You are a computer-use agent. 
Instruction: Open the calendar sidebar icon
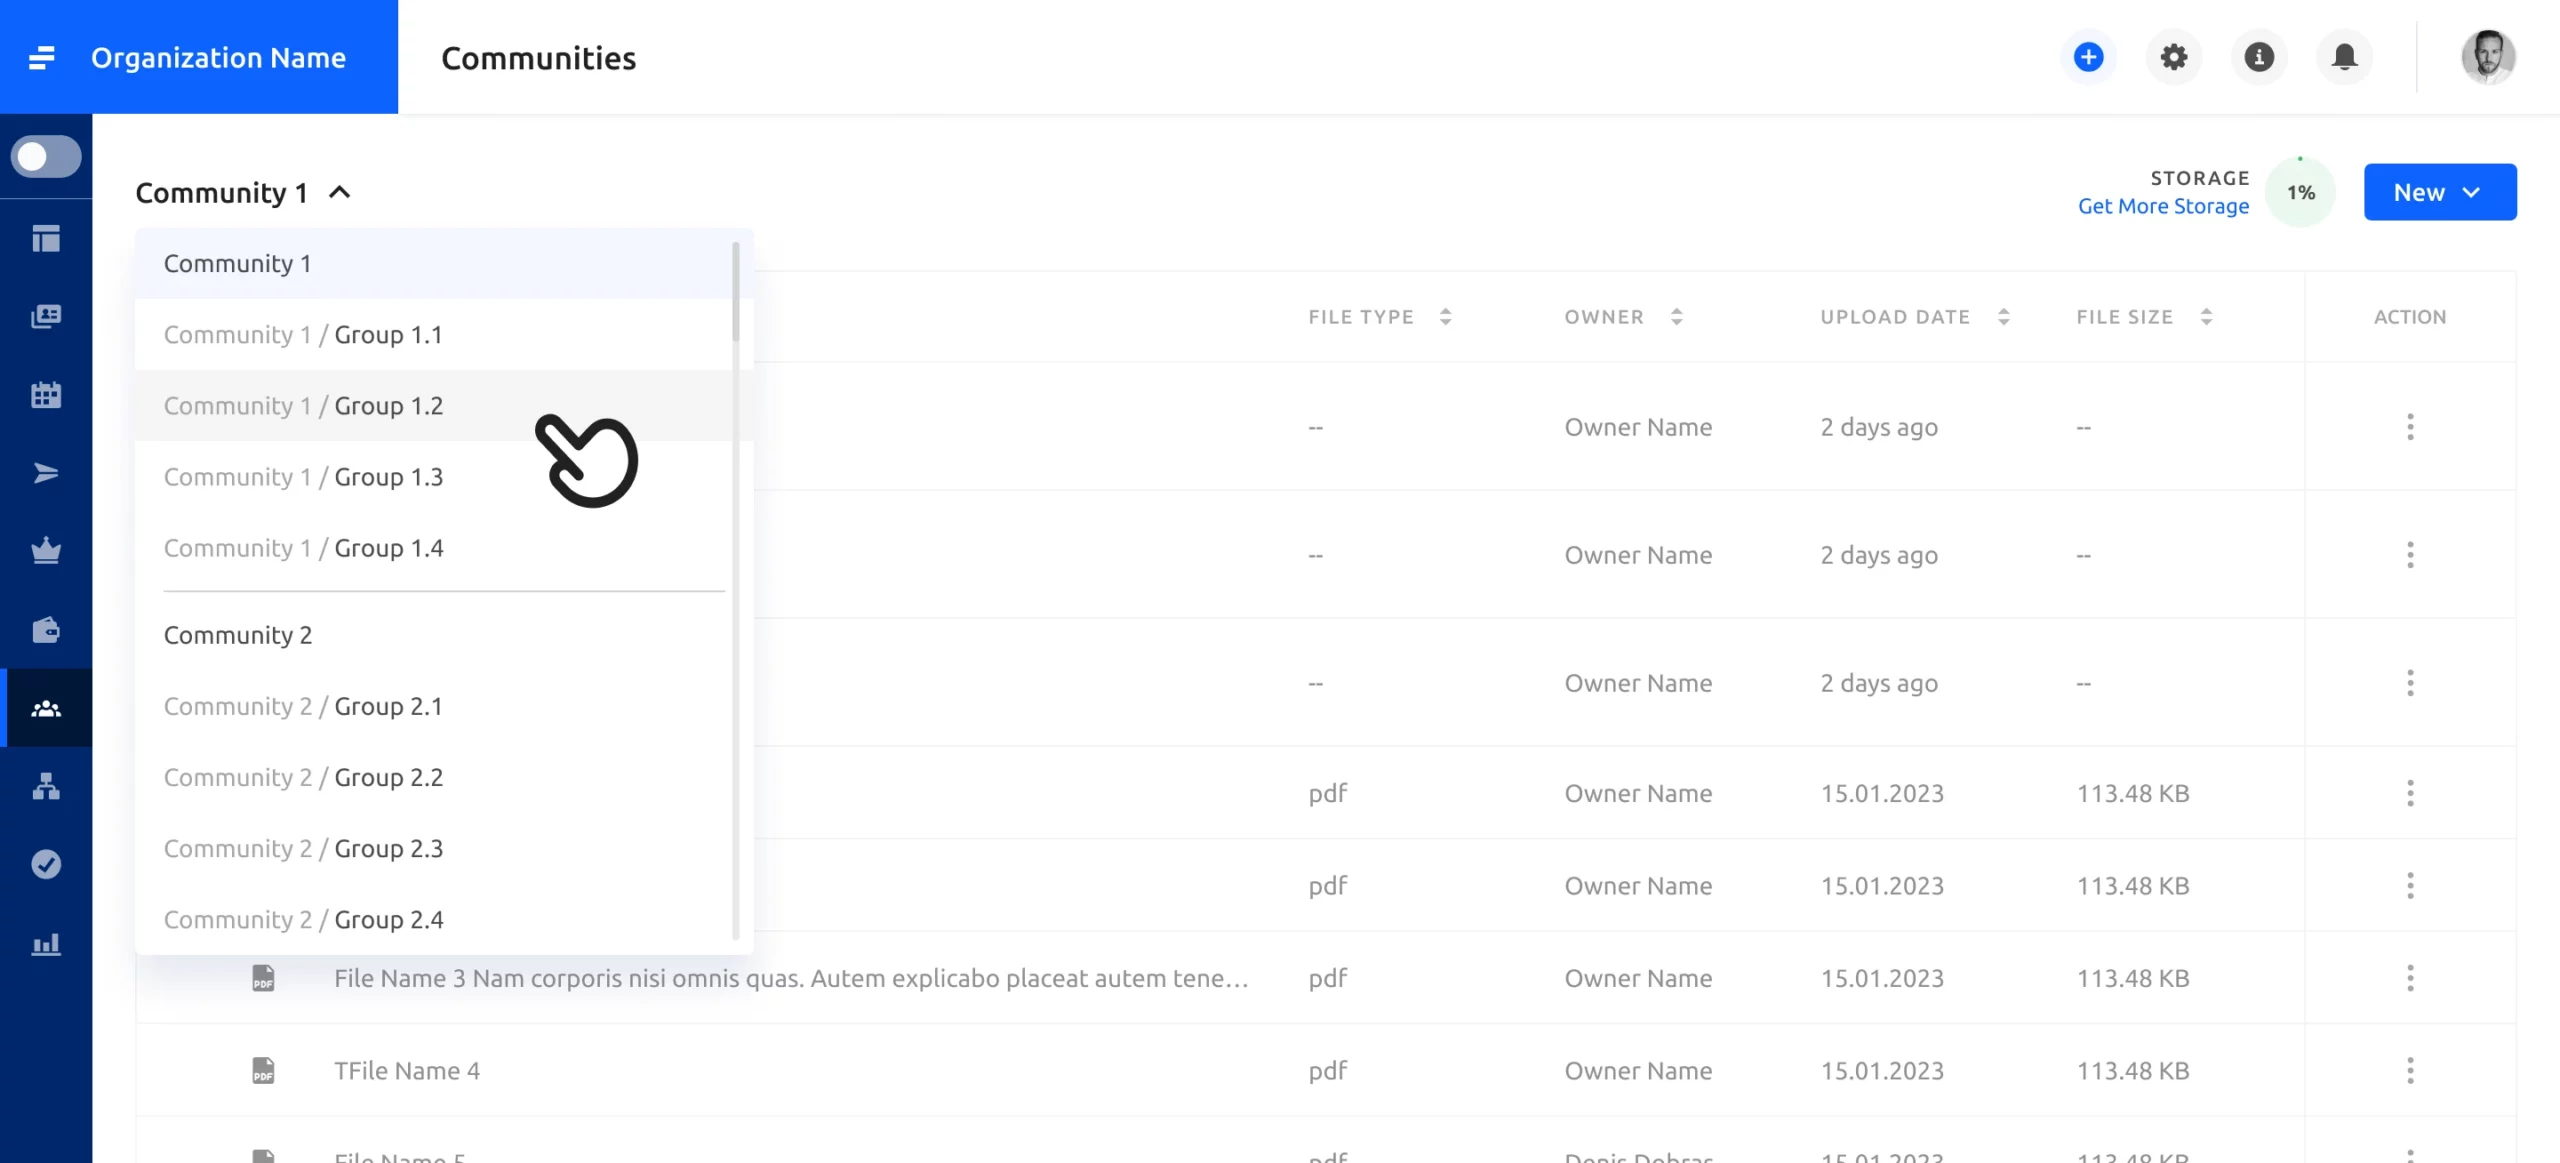(46, 395)
